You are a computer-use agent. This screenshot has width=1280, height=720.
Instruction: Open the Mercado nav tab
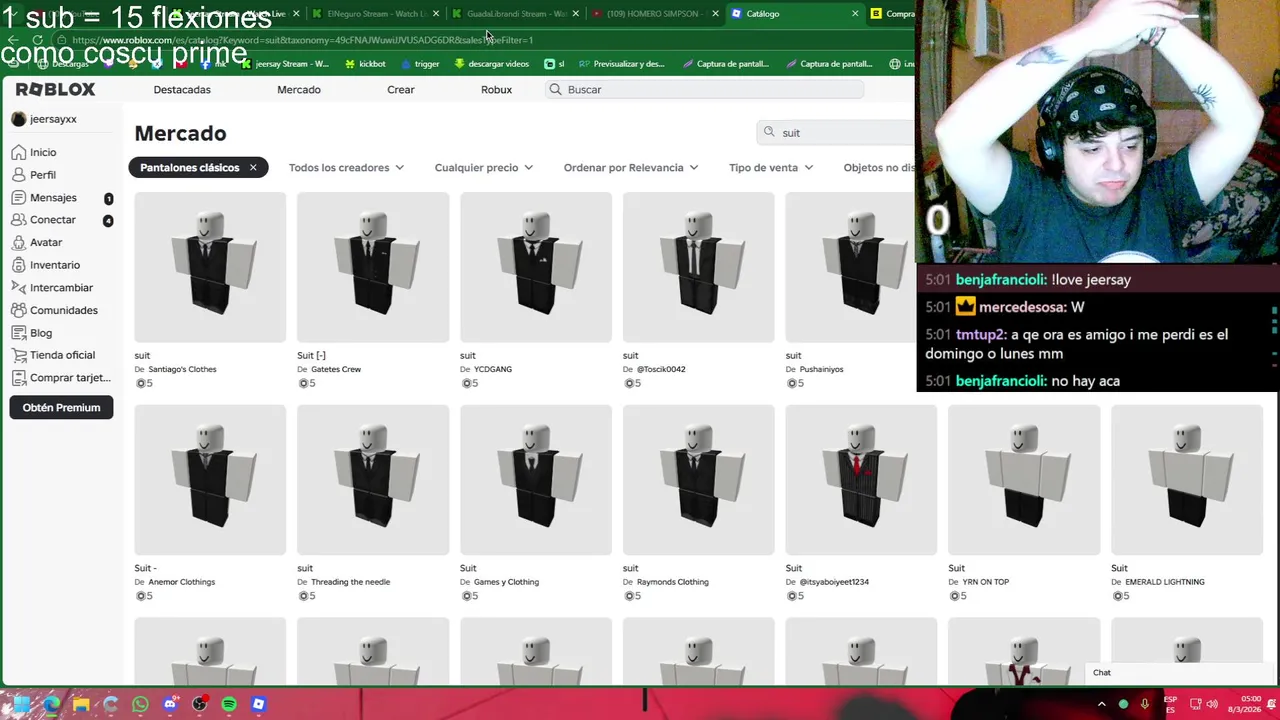299,89
